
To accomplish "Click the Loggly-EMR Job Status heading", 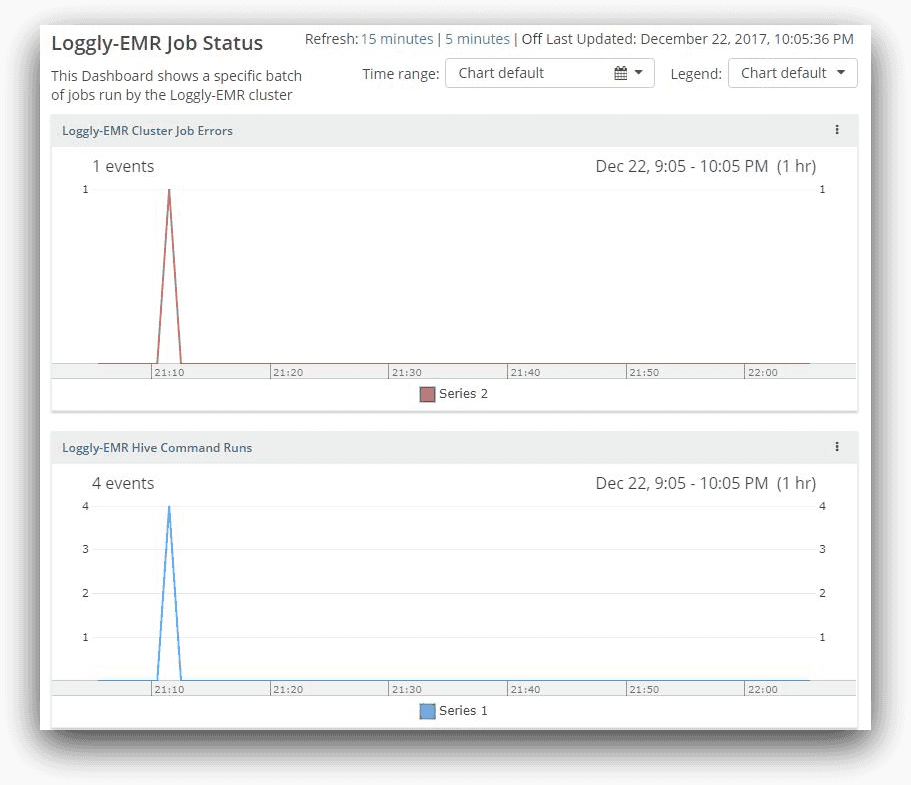I will [x=157, y=44].
